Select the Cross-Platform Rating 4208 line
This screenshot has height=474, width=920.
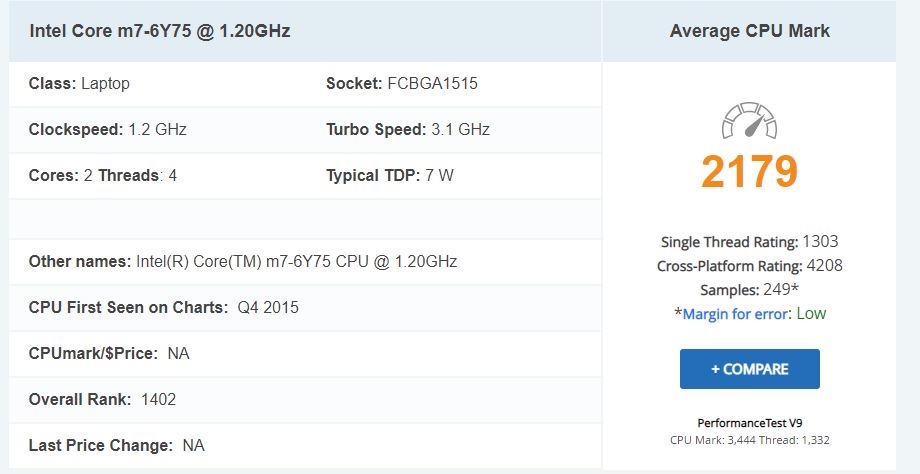(x=749, y=265)
